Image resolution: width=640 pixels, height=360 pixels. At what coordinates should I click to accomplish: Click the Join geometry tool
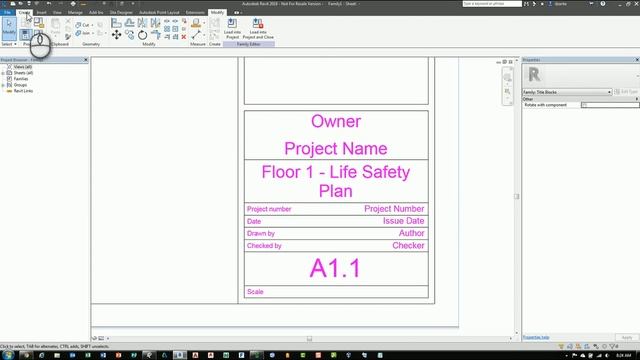(x=82, y=33)
